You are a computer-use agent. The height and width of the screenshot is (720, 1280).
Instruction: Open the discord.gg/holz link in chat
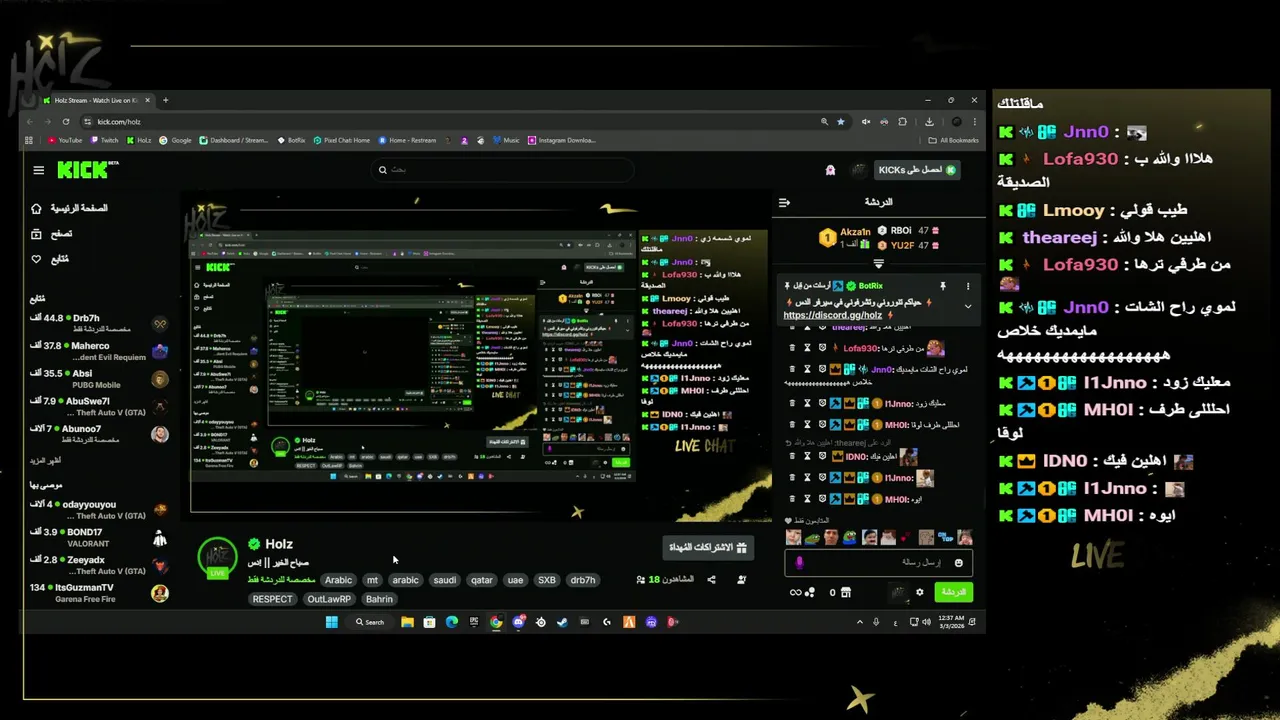pos(833,315)
